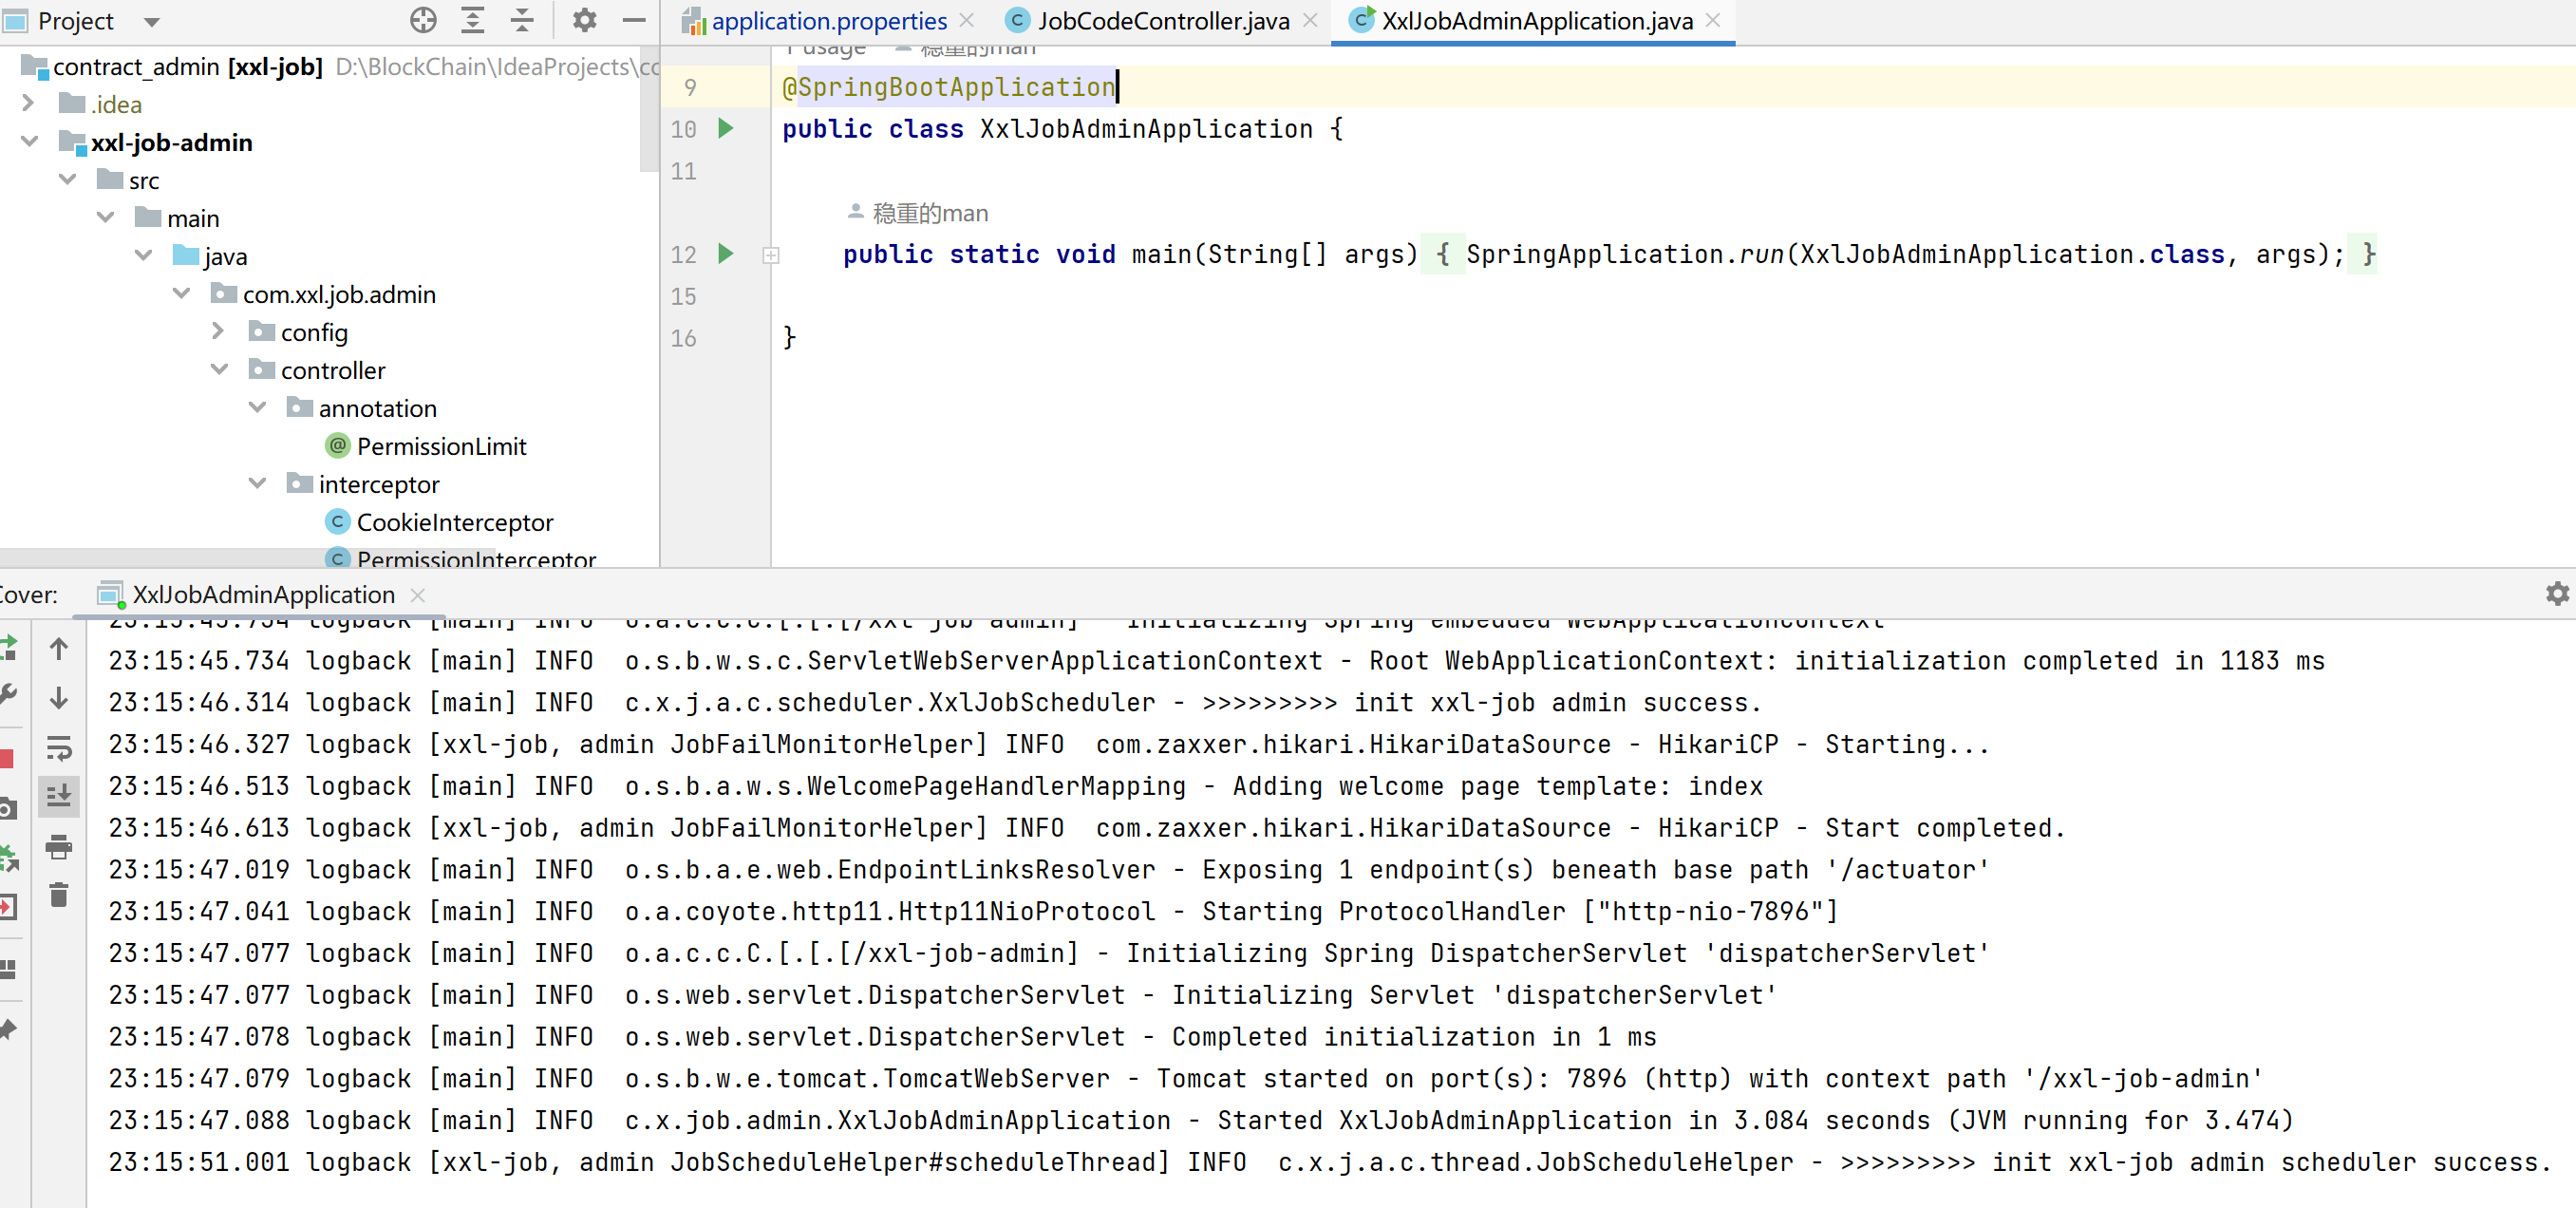Click Expand All icon in Project toolbar
Screen dimensions: 2576x1208
click(x=472, y=20)
